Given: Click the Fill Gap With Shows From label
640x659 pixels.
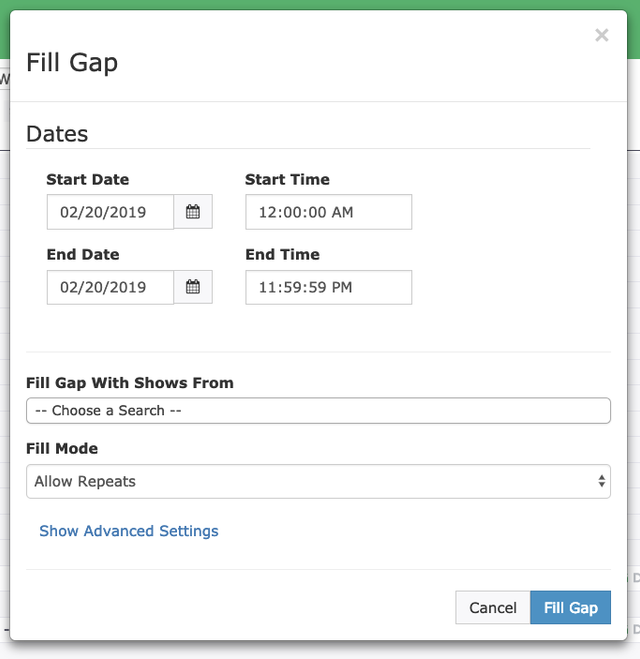Looking at the screenshot, I should (130, 383).
